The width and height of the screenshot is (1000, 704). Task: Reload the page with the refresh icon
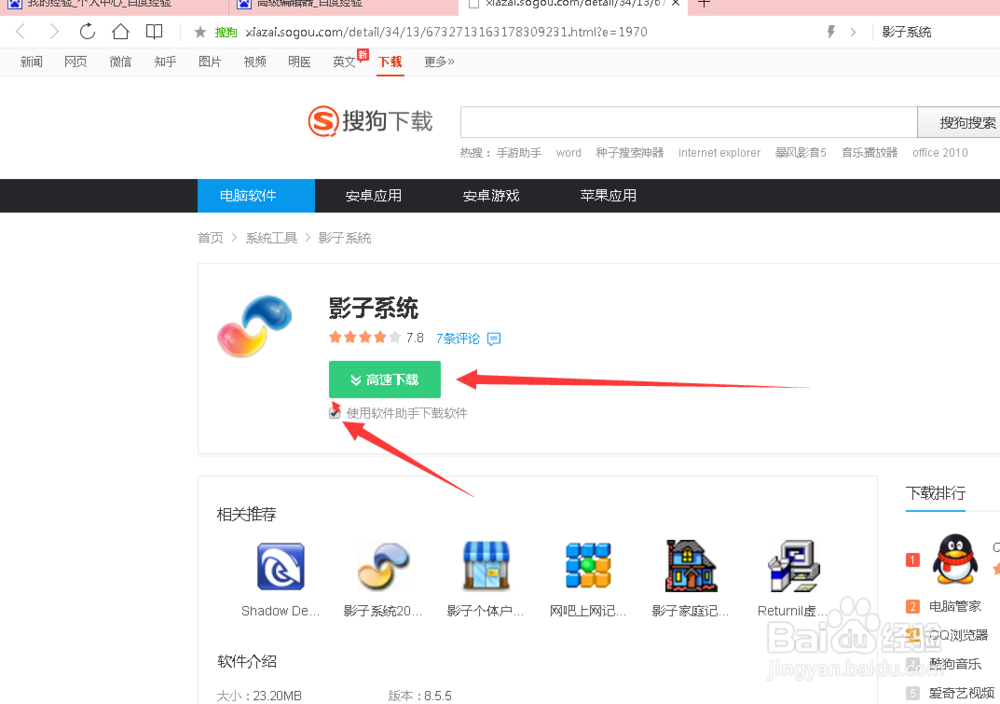coord(87,31)
